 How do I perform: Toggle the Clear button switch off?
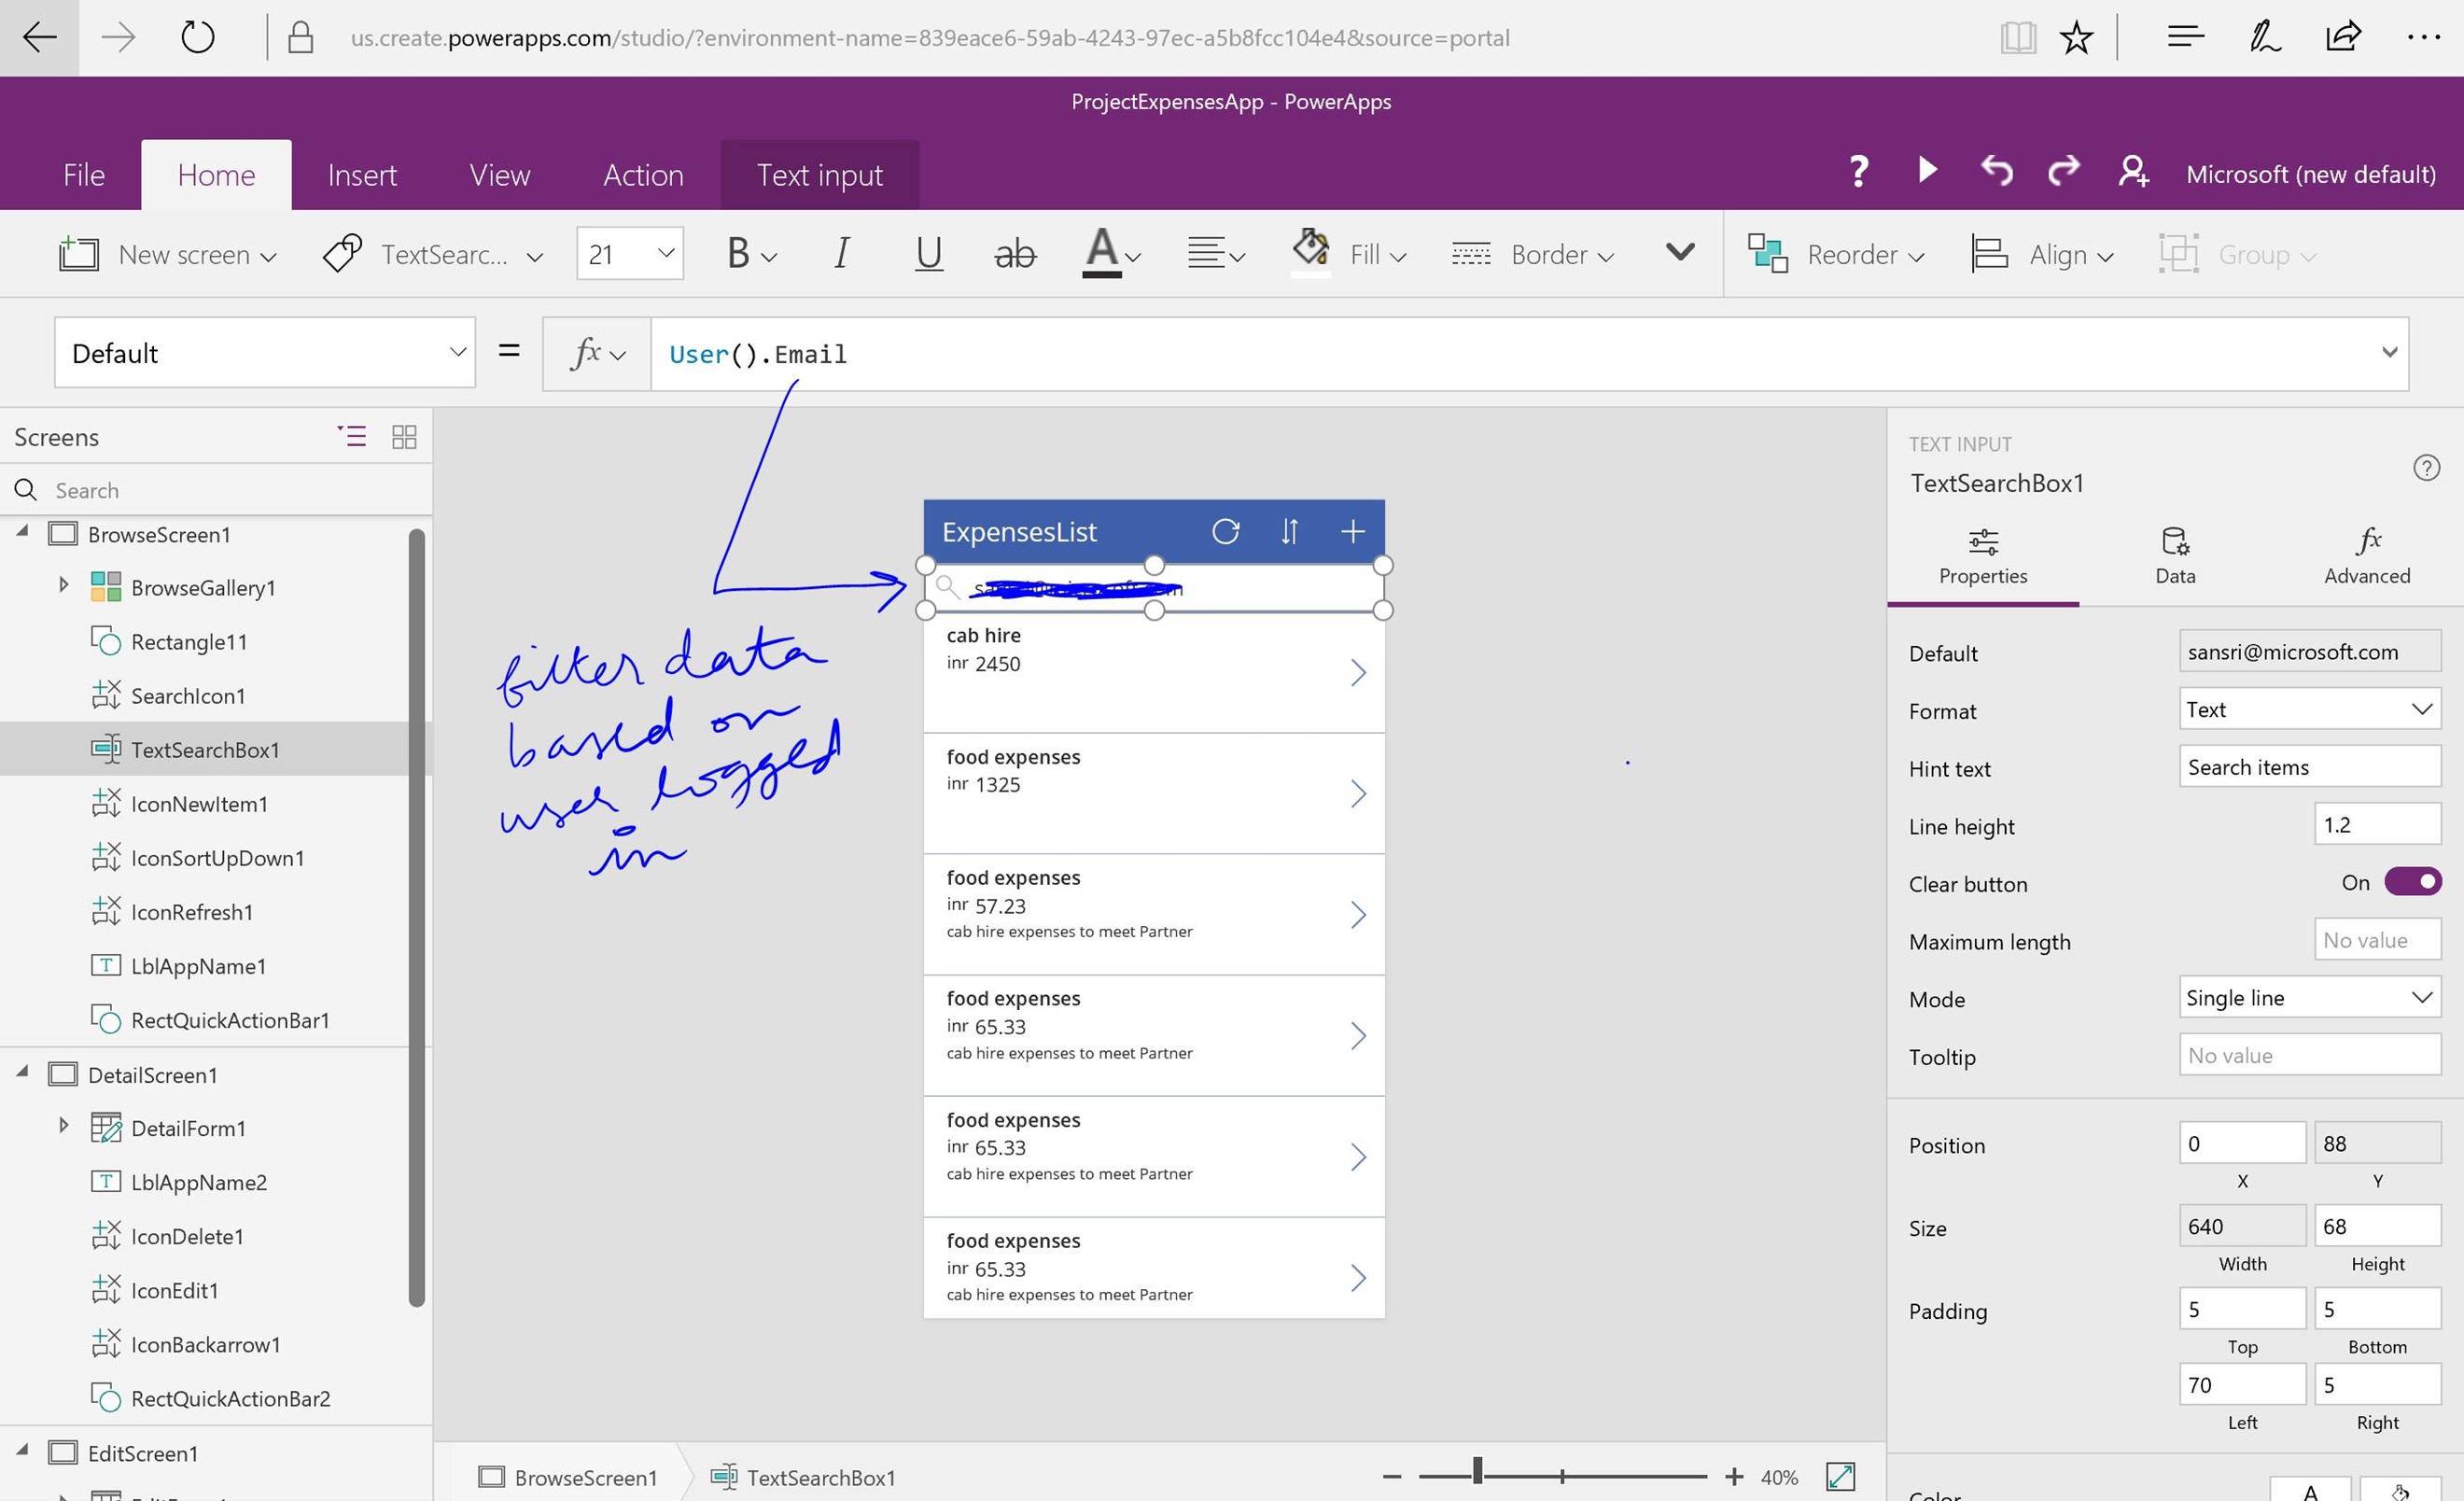(2411, 882)
